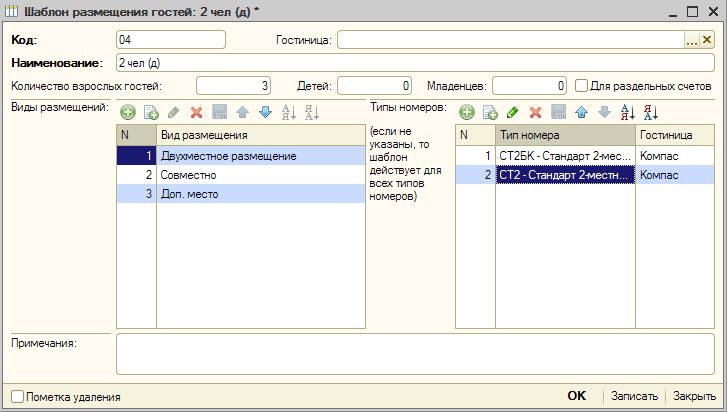Focus the Код input field
The height and width of the screenshot is (412, 727).
tap(171, 40)
